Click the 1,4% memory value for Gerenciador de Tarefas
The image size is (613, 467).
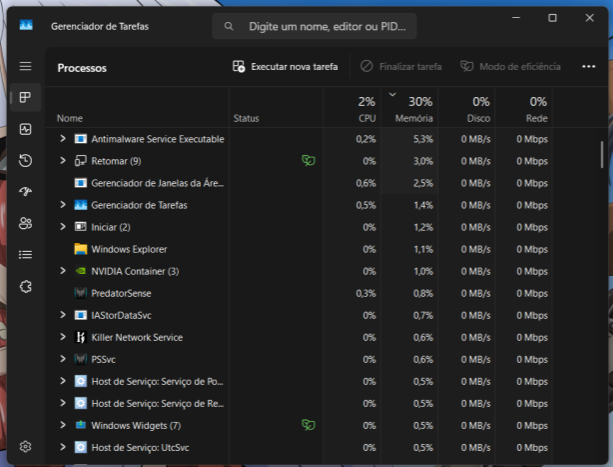pos(423,205)
